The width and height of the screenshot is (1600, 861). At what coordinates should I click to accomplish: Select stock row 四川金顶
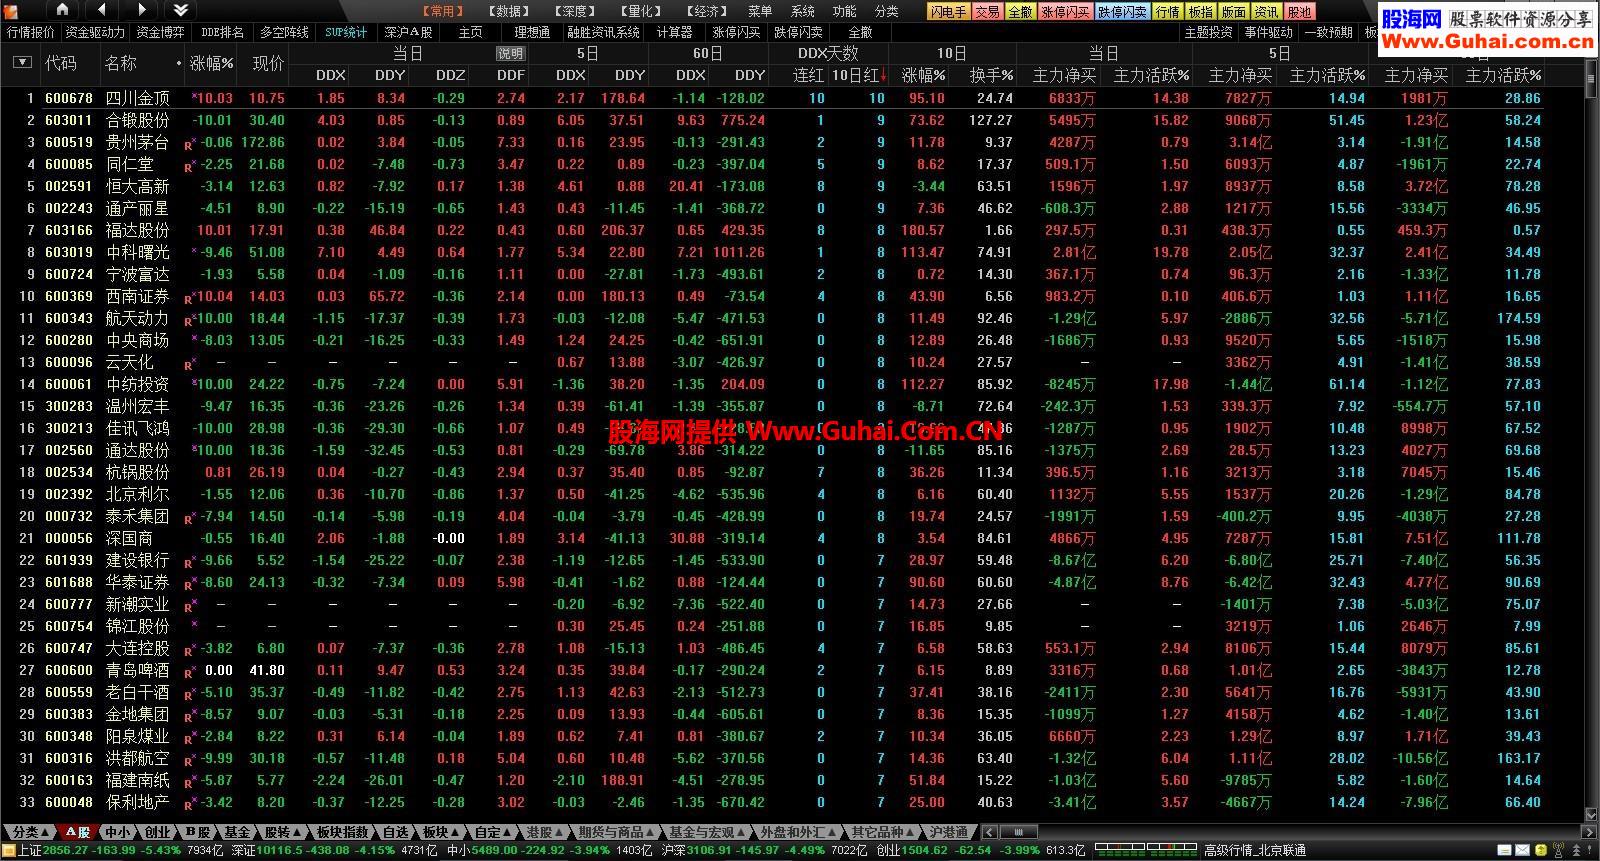click(772, 98)
